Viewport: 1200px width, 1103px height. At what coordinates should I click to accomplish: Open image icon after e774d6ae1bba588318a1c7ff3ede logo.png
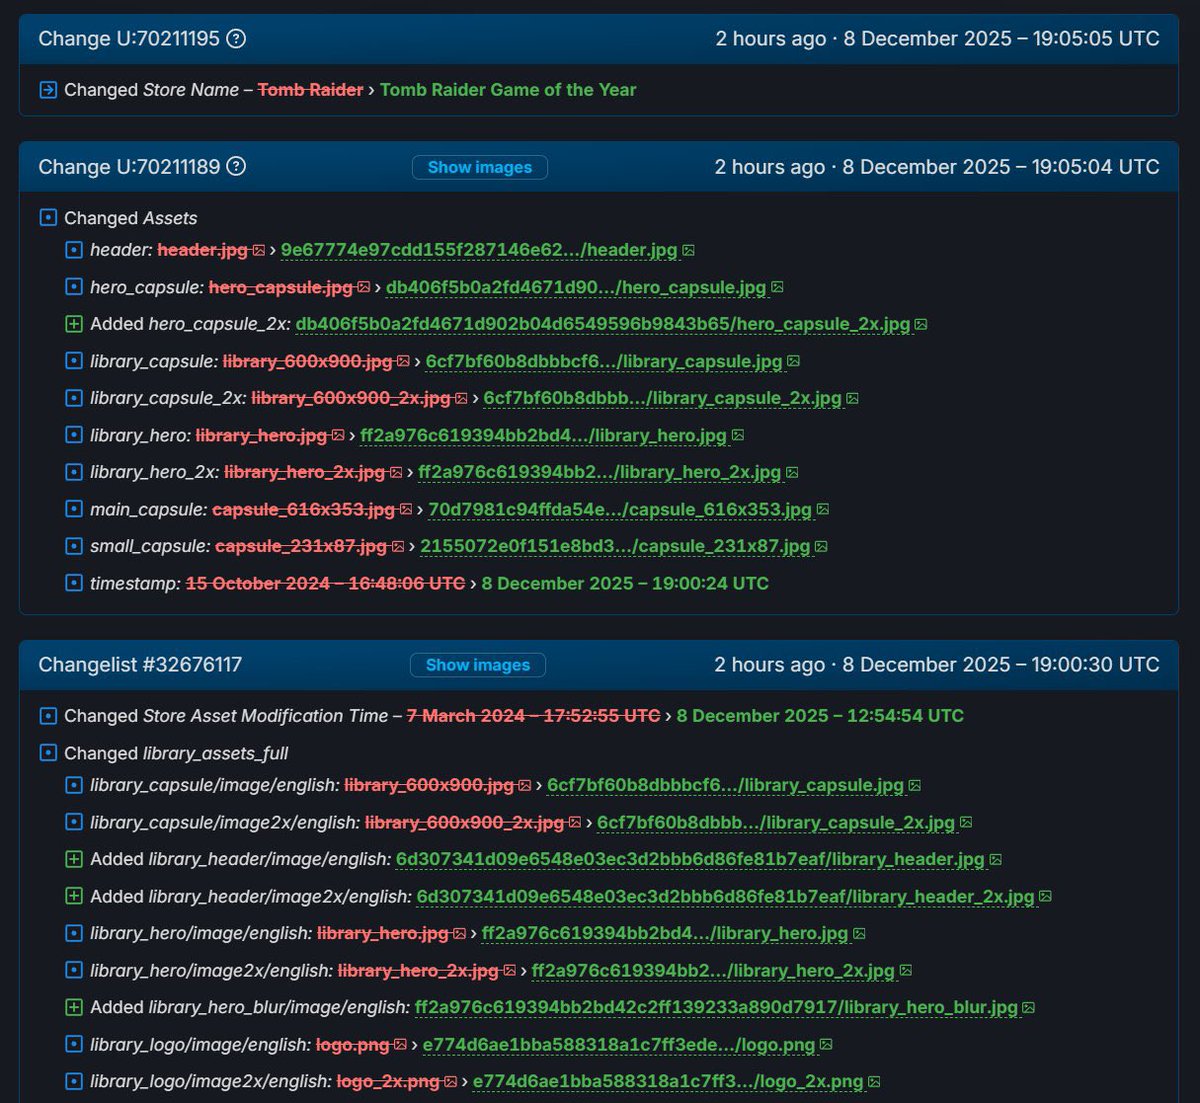(826, 1044)
